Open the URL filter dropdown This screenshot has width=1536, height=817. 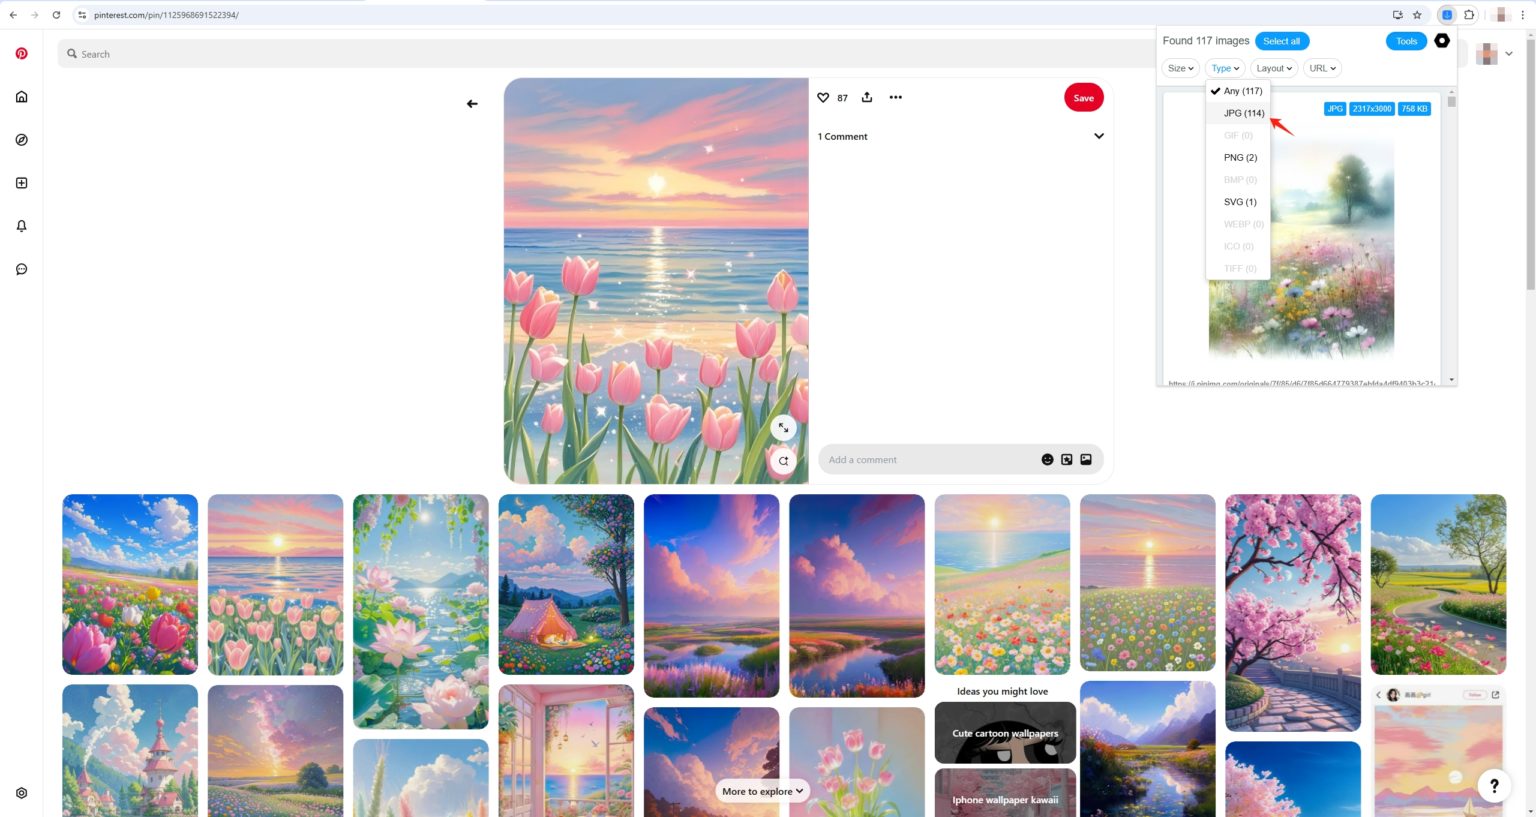(x=1321, y=68)
